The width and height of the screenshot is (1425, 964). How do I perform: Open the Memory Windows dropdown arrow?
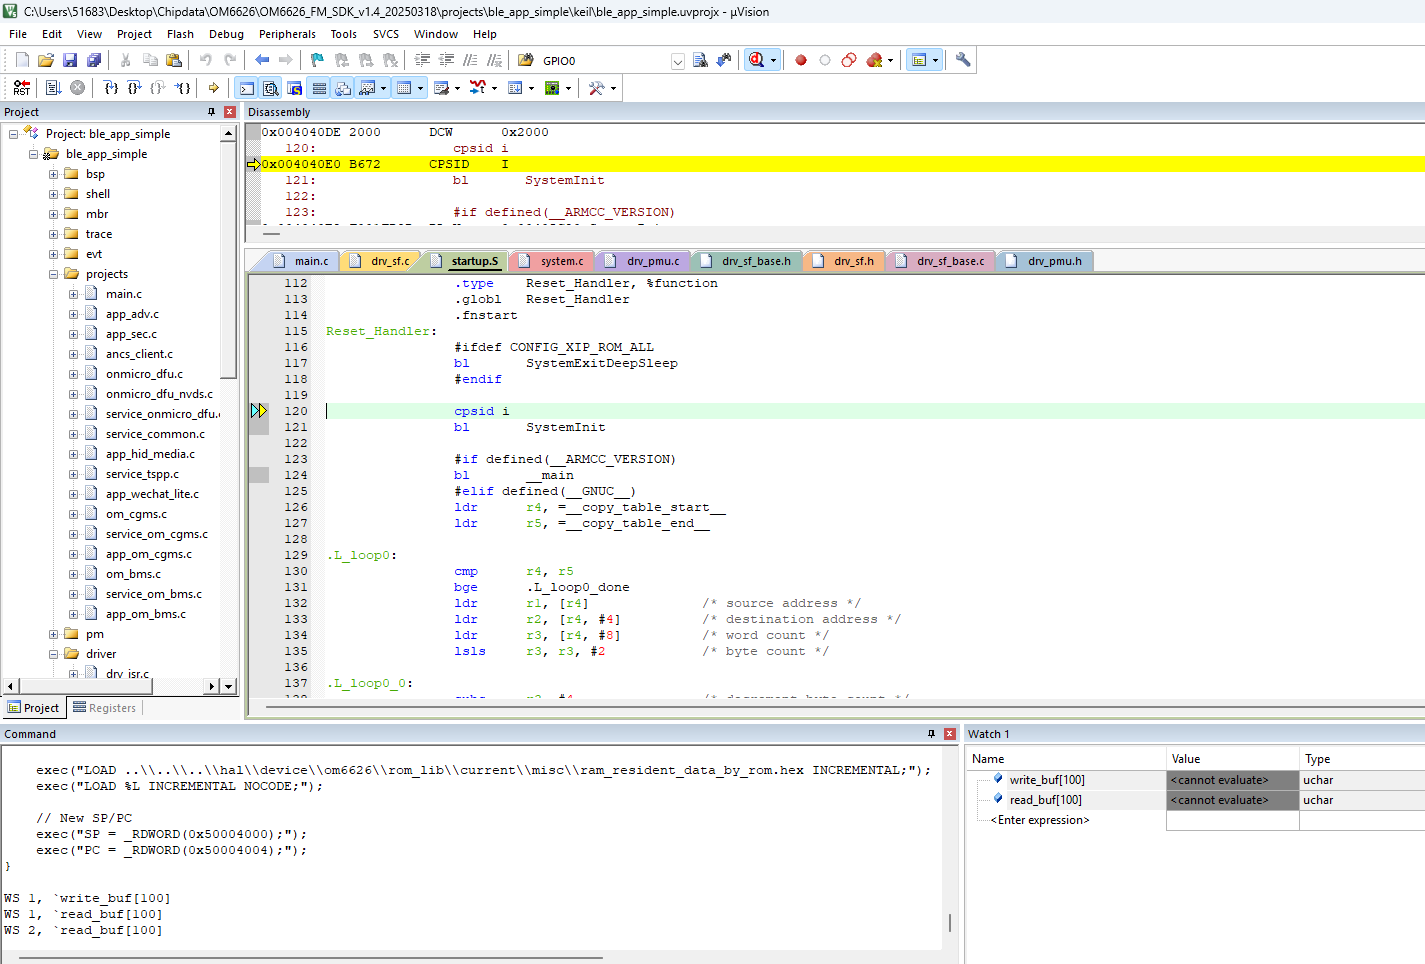point(420,88)
